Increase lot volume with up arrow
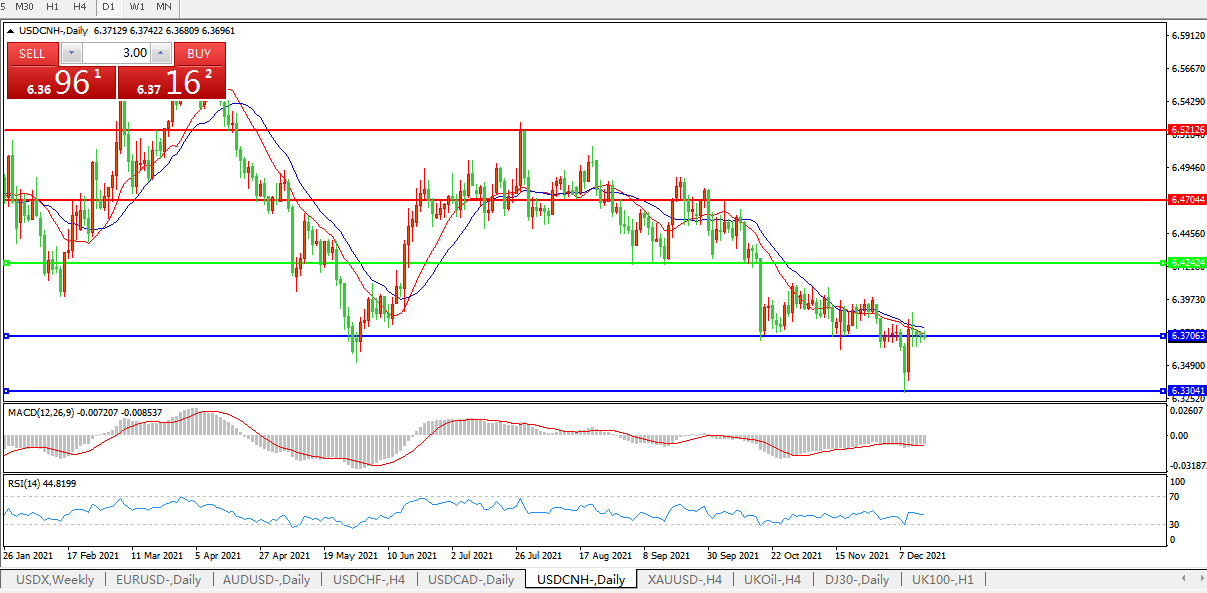1207x593 pixels. pyautogui.click(x=160, y=53)
